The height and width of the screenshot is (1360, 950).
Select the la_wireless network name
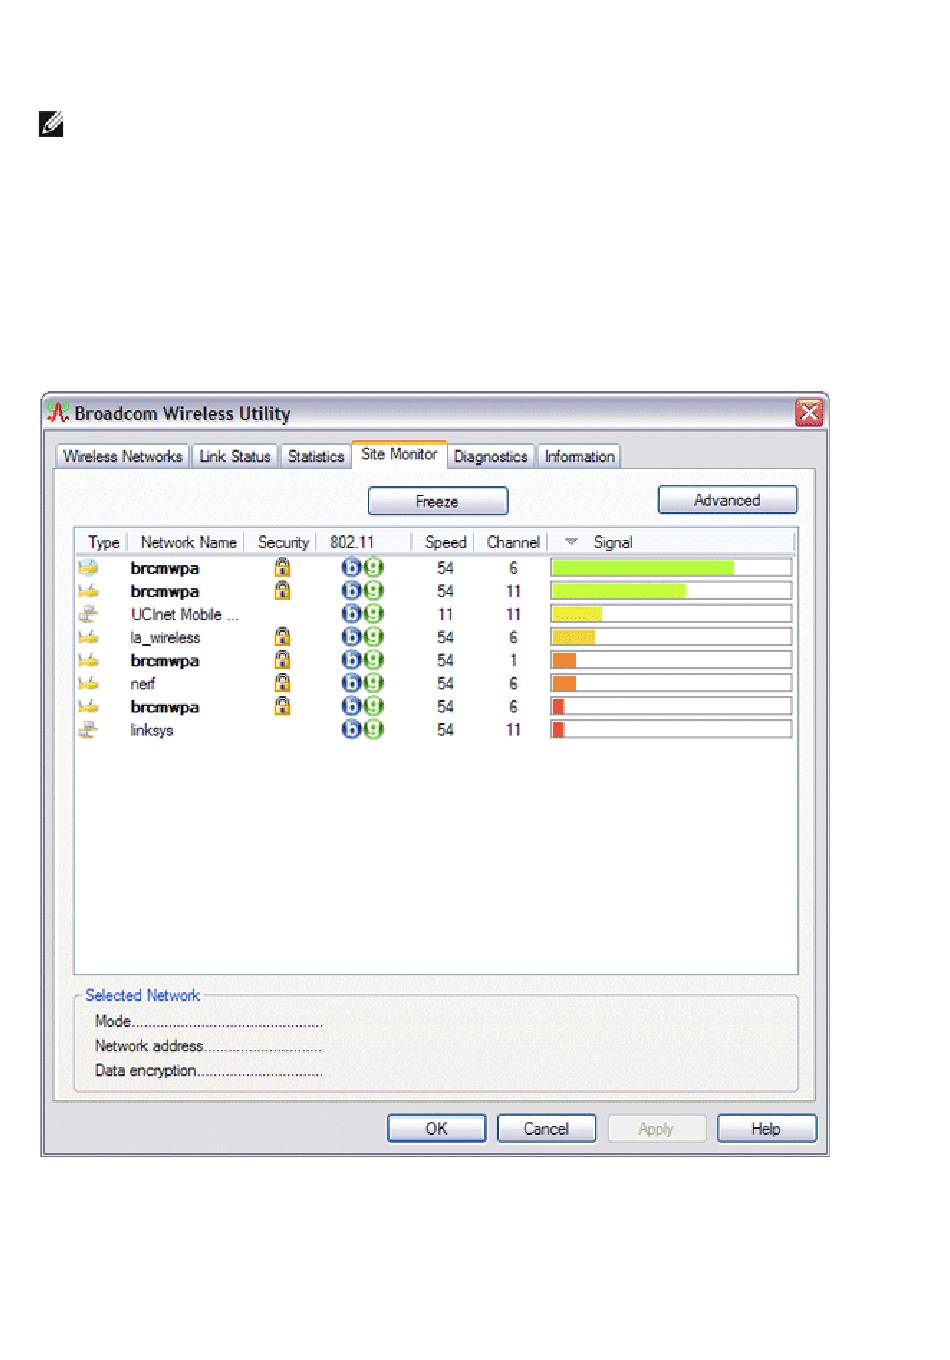click(166, 637)
